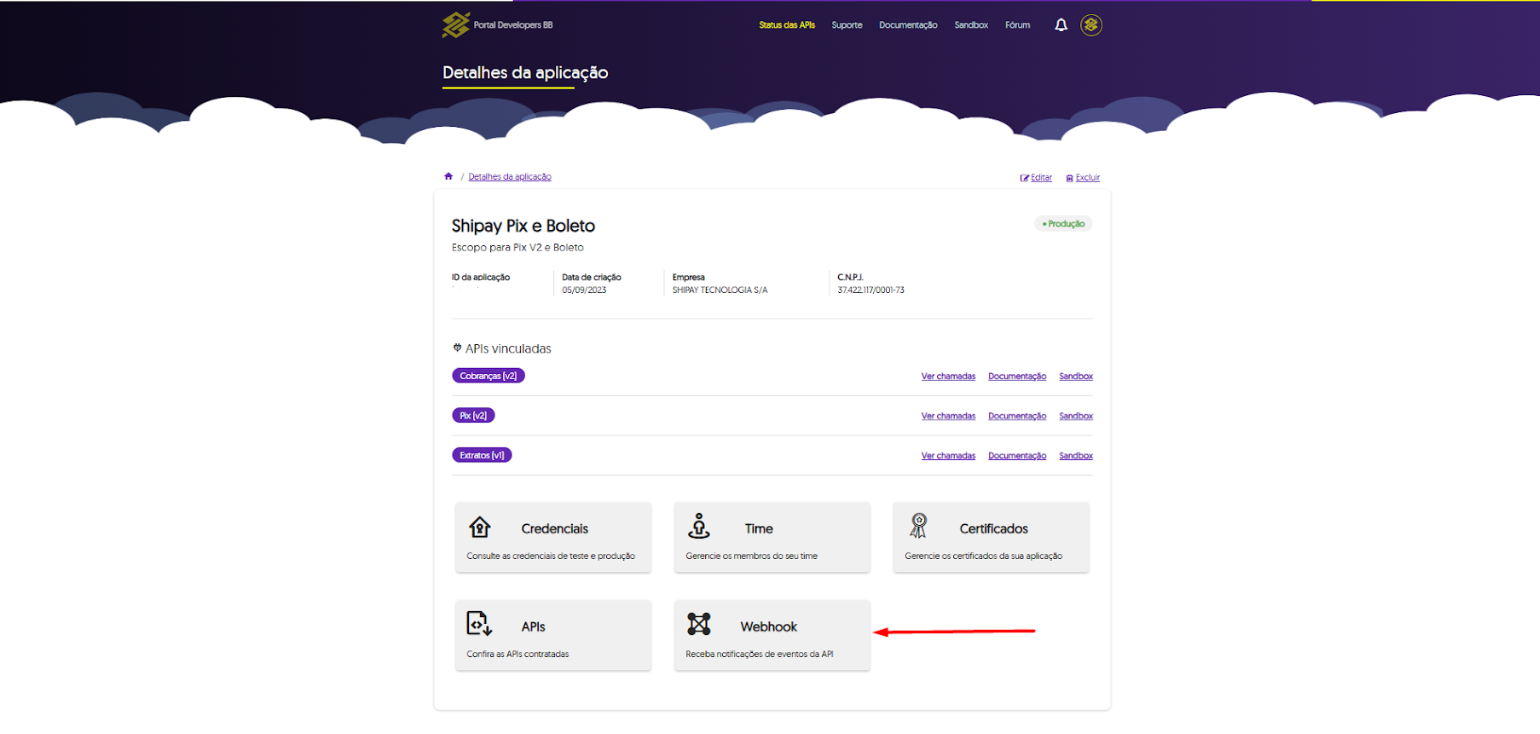
Task: Click the APIs code file icon
Action: click(x=480, y=624)
